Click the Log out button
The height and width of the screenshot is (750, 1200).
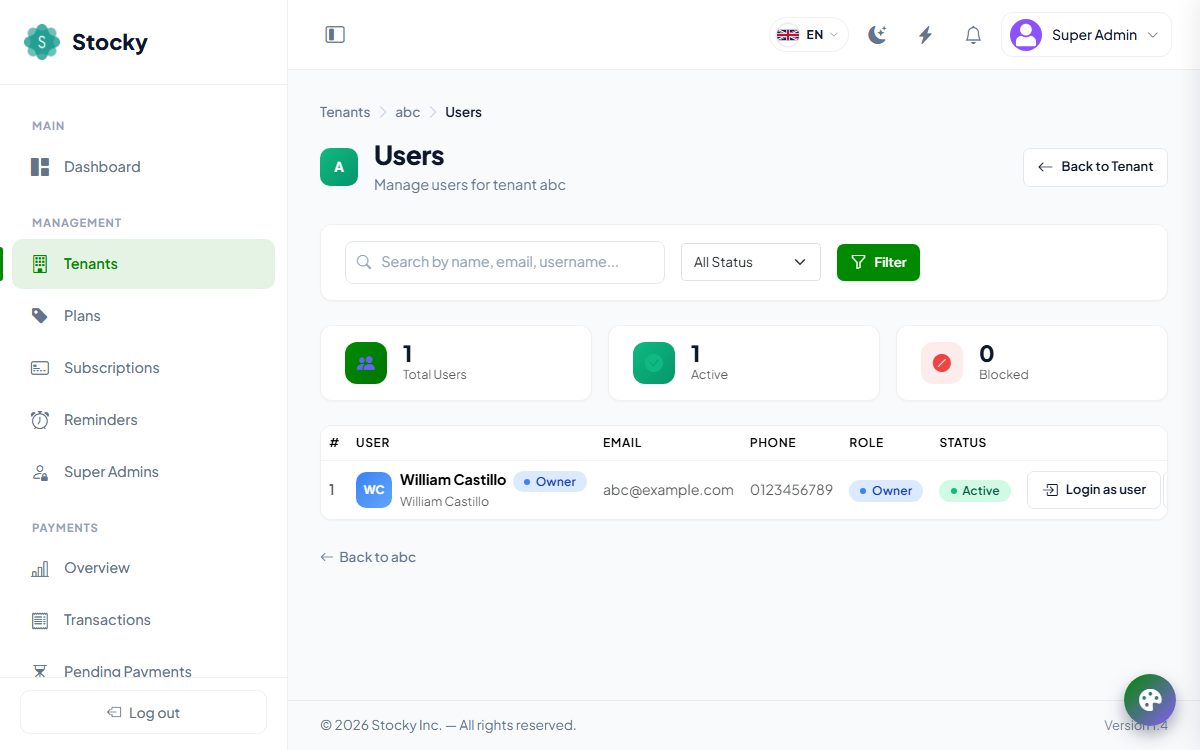[x=143, y=712]
